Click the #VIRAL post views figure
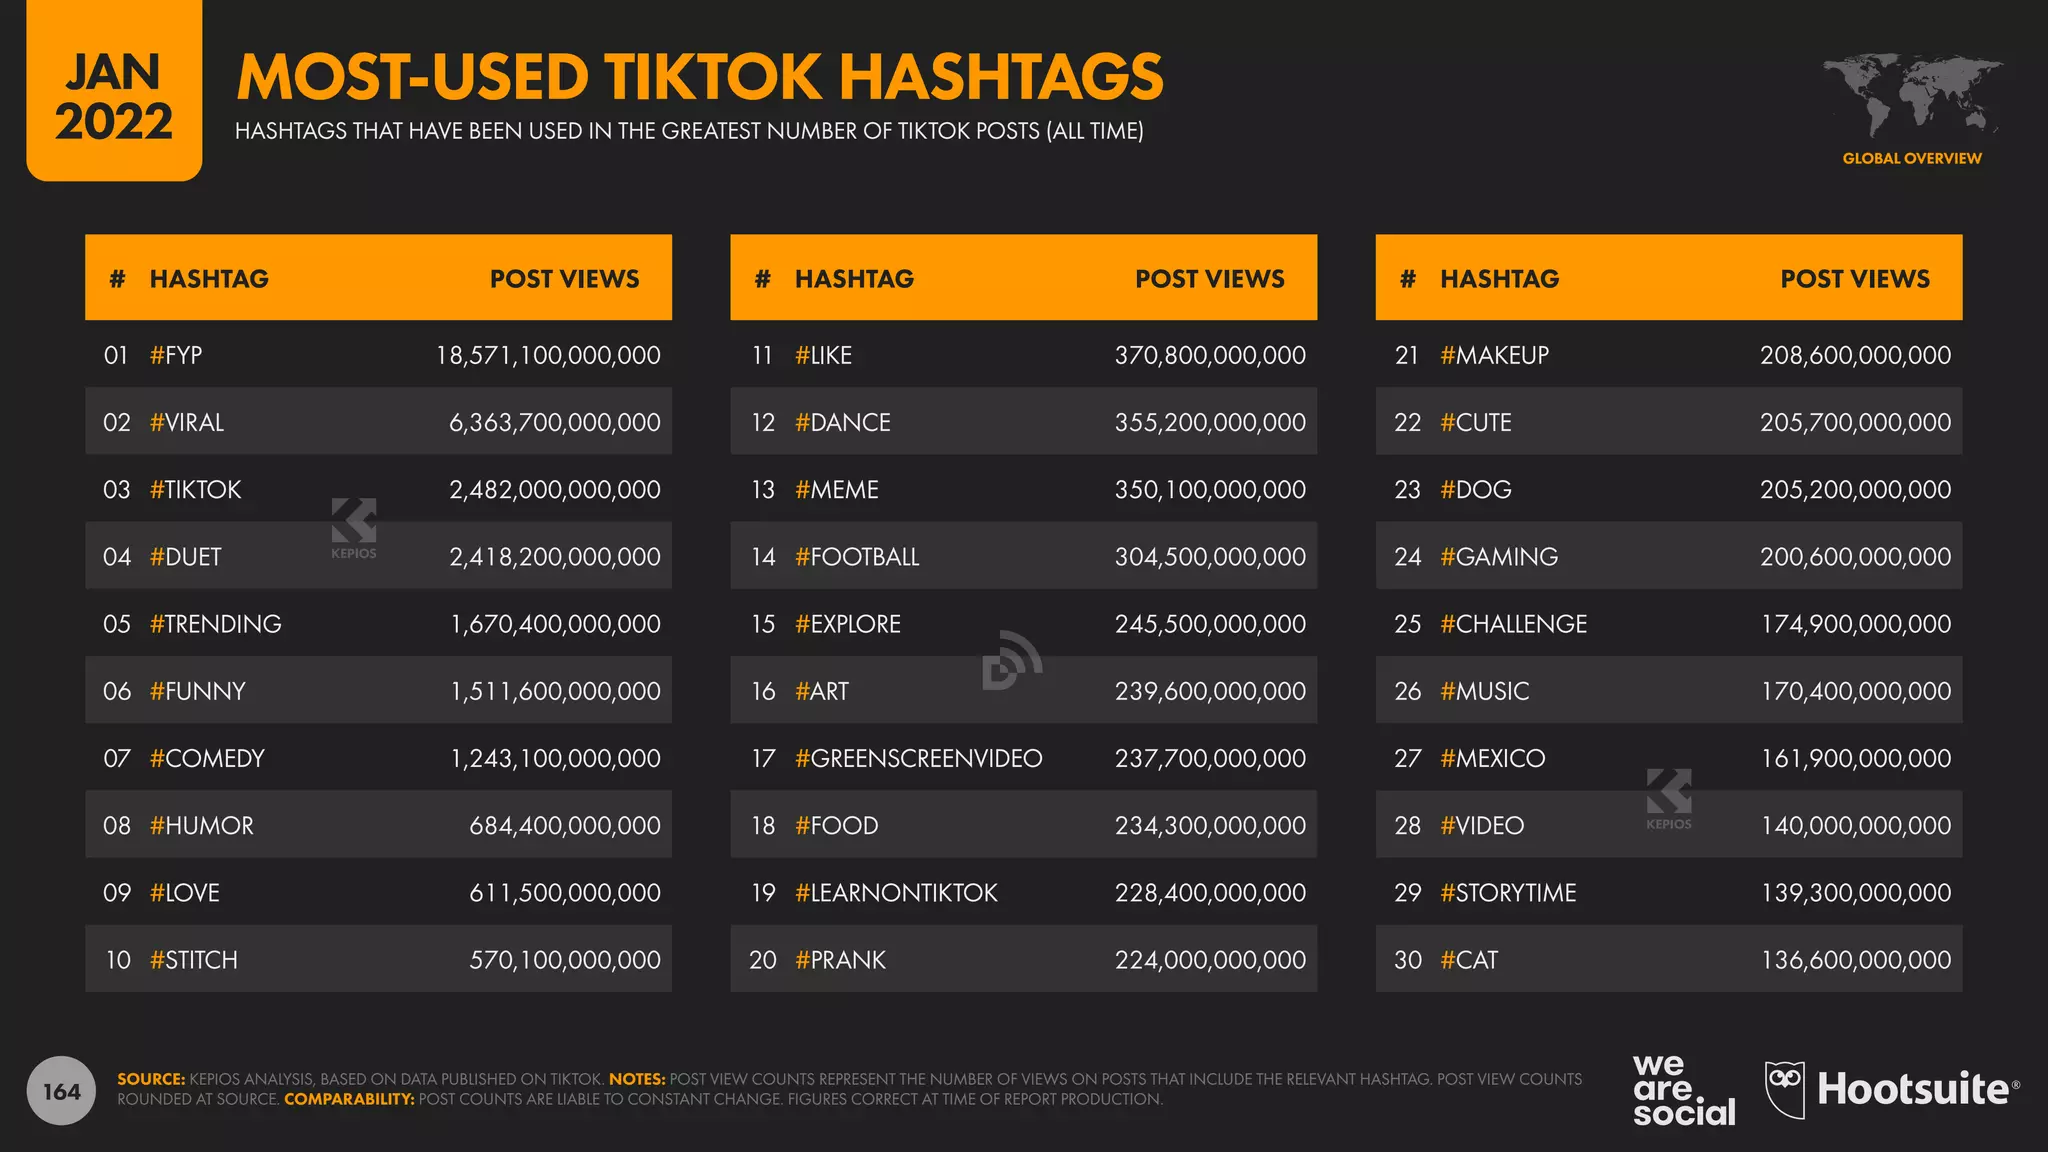This screenshot has height=1152, width=2048. tap(554, 423)
